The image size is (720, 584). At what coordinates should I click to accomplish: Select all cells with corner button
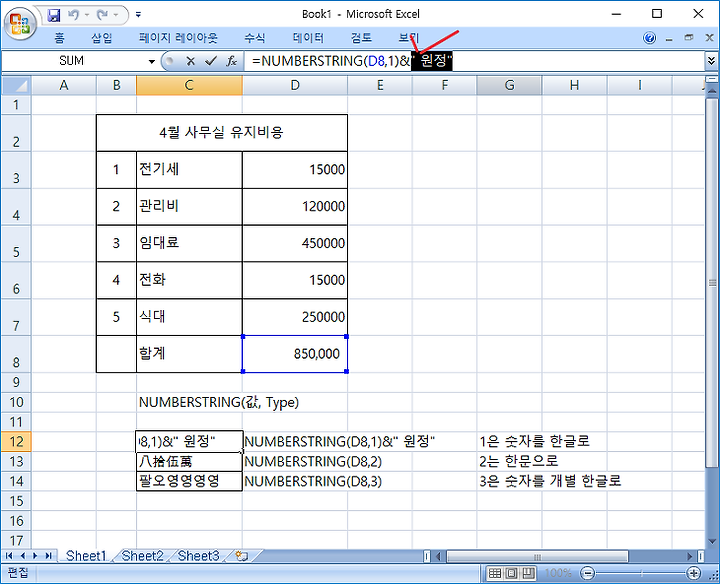click(x=17, y=85)
